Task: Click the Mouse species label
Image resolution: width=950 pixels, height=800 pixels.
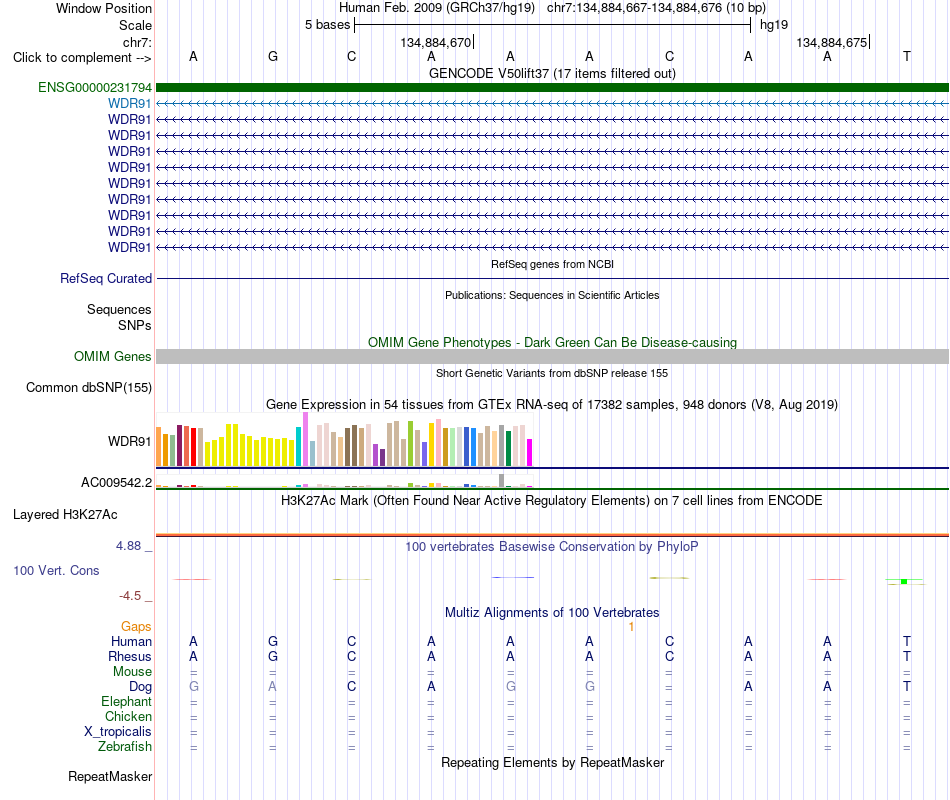Action: [x=132, y=672]
